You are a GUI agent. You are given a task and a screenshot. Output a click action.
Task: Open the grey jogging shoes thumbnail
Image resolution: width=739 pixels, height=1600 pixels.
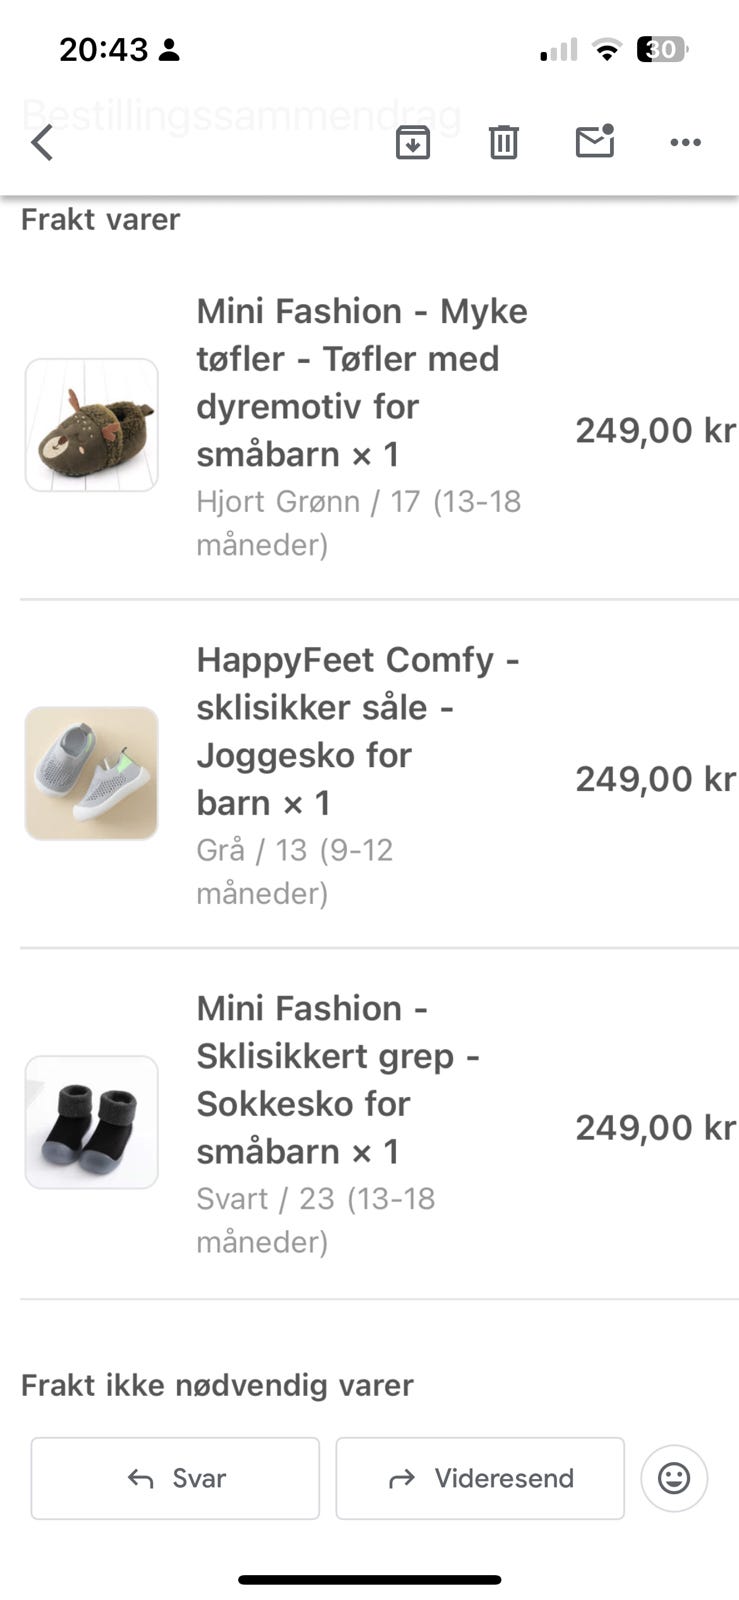click(x=91, y=773)
